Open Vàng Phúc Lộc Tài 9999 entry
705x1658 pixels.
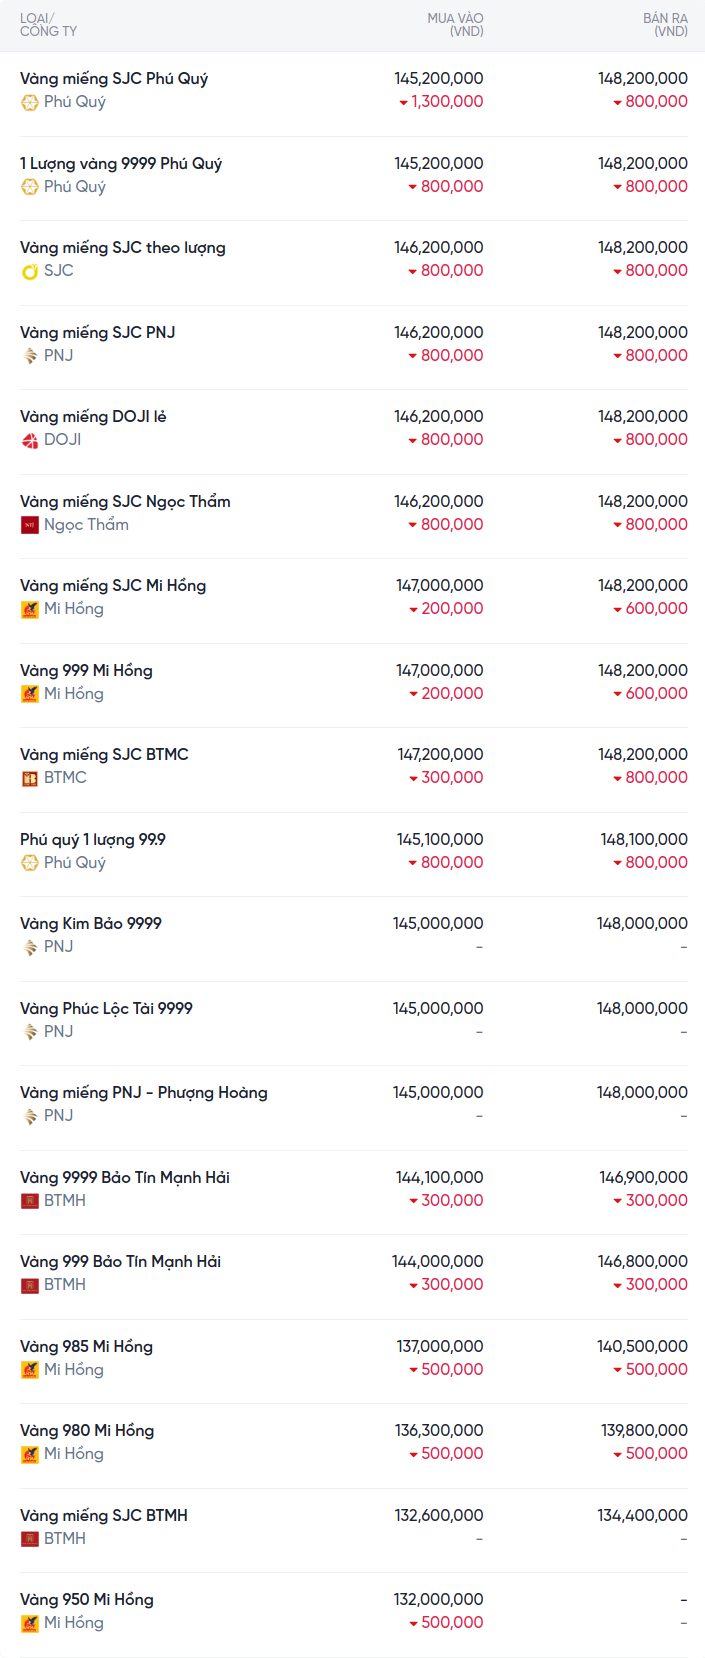coord(106,1009)
